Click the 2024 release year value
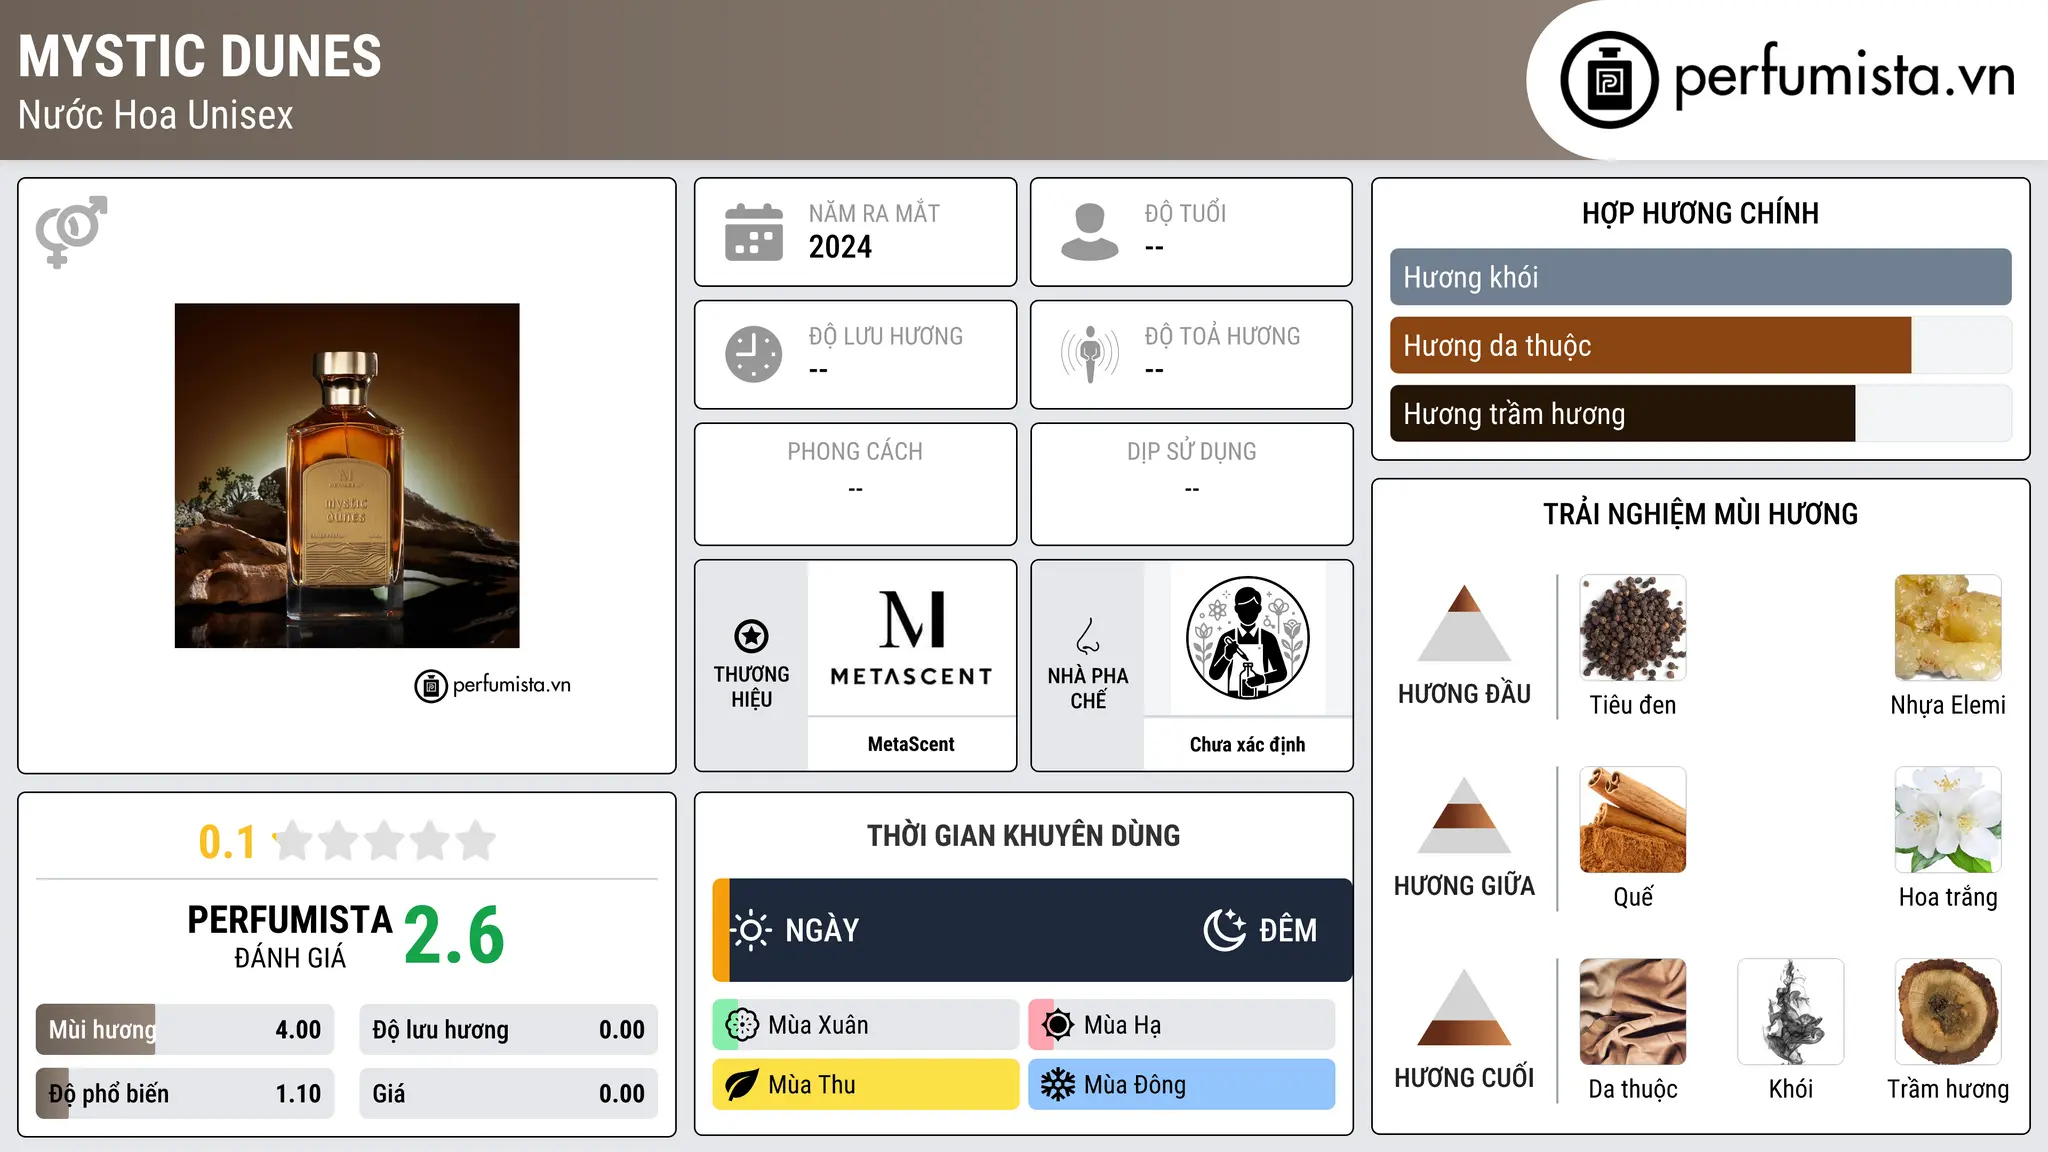 [840, 247]
